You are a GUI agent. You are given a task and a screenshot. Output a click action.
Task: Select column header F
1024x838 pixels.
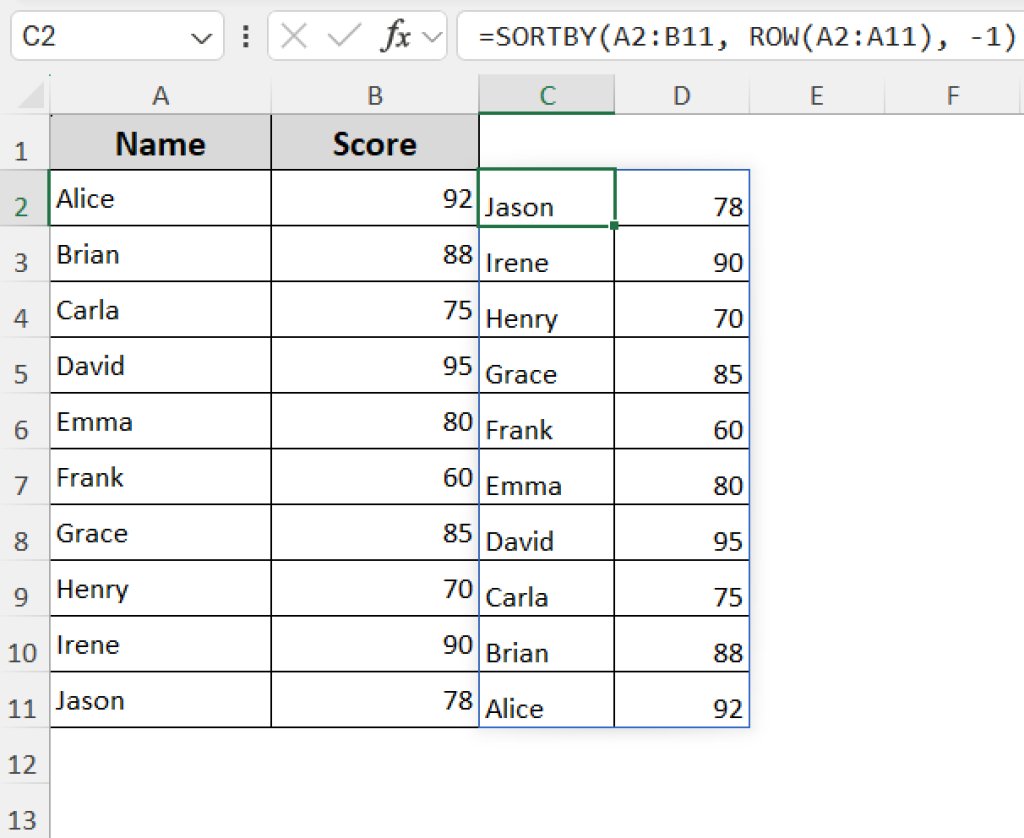[952, 95]
